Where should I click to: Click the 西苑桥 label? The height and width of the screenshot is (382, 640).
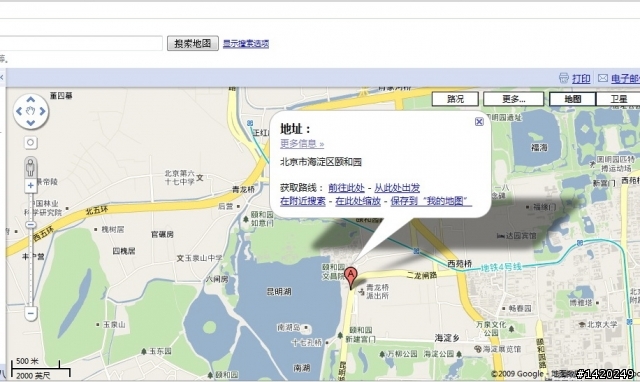(x=460, y=264)
